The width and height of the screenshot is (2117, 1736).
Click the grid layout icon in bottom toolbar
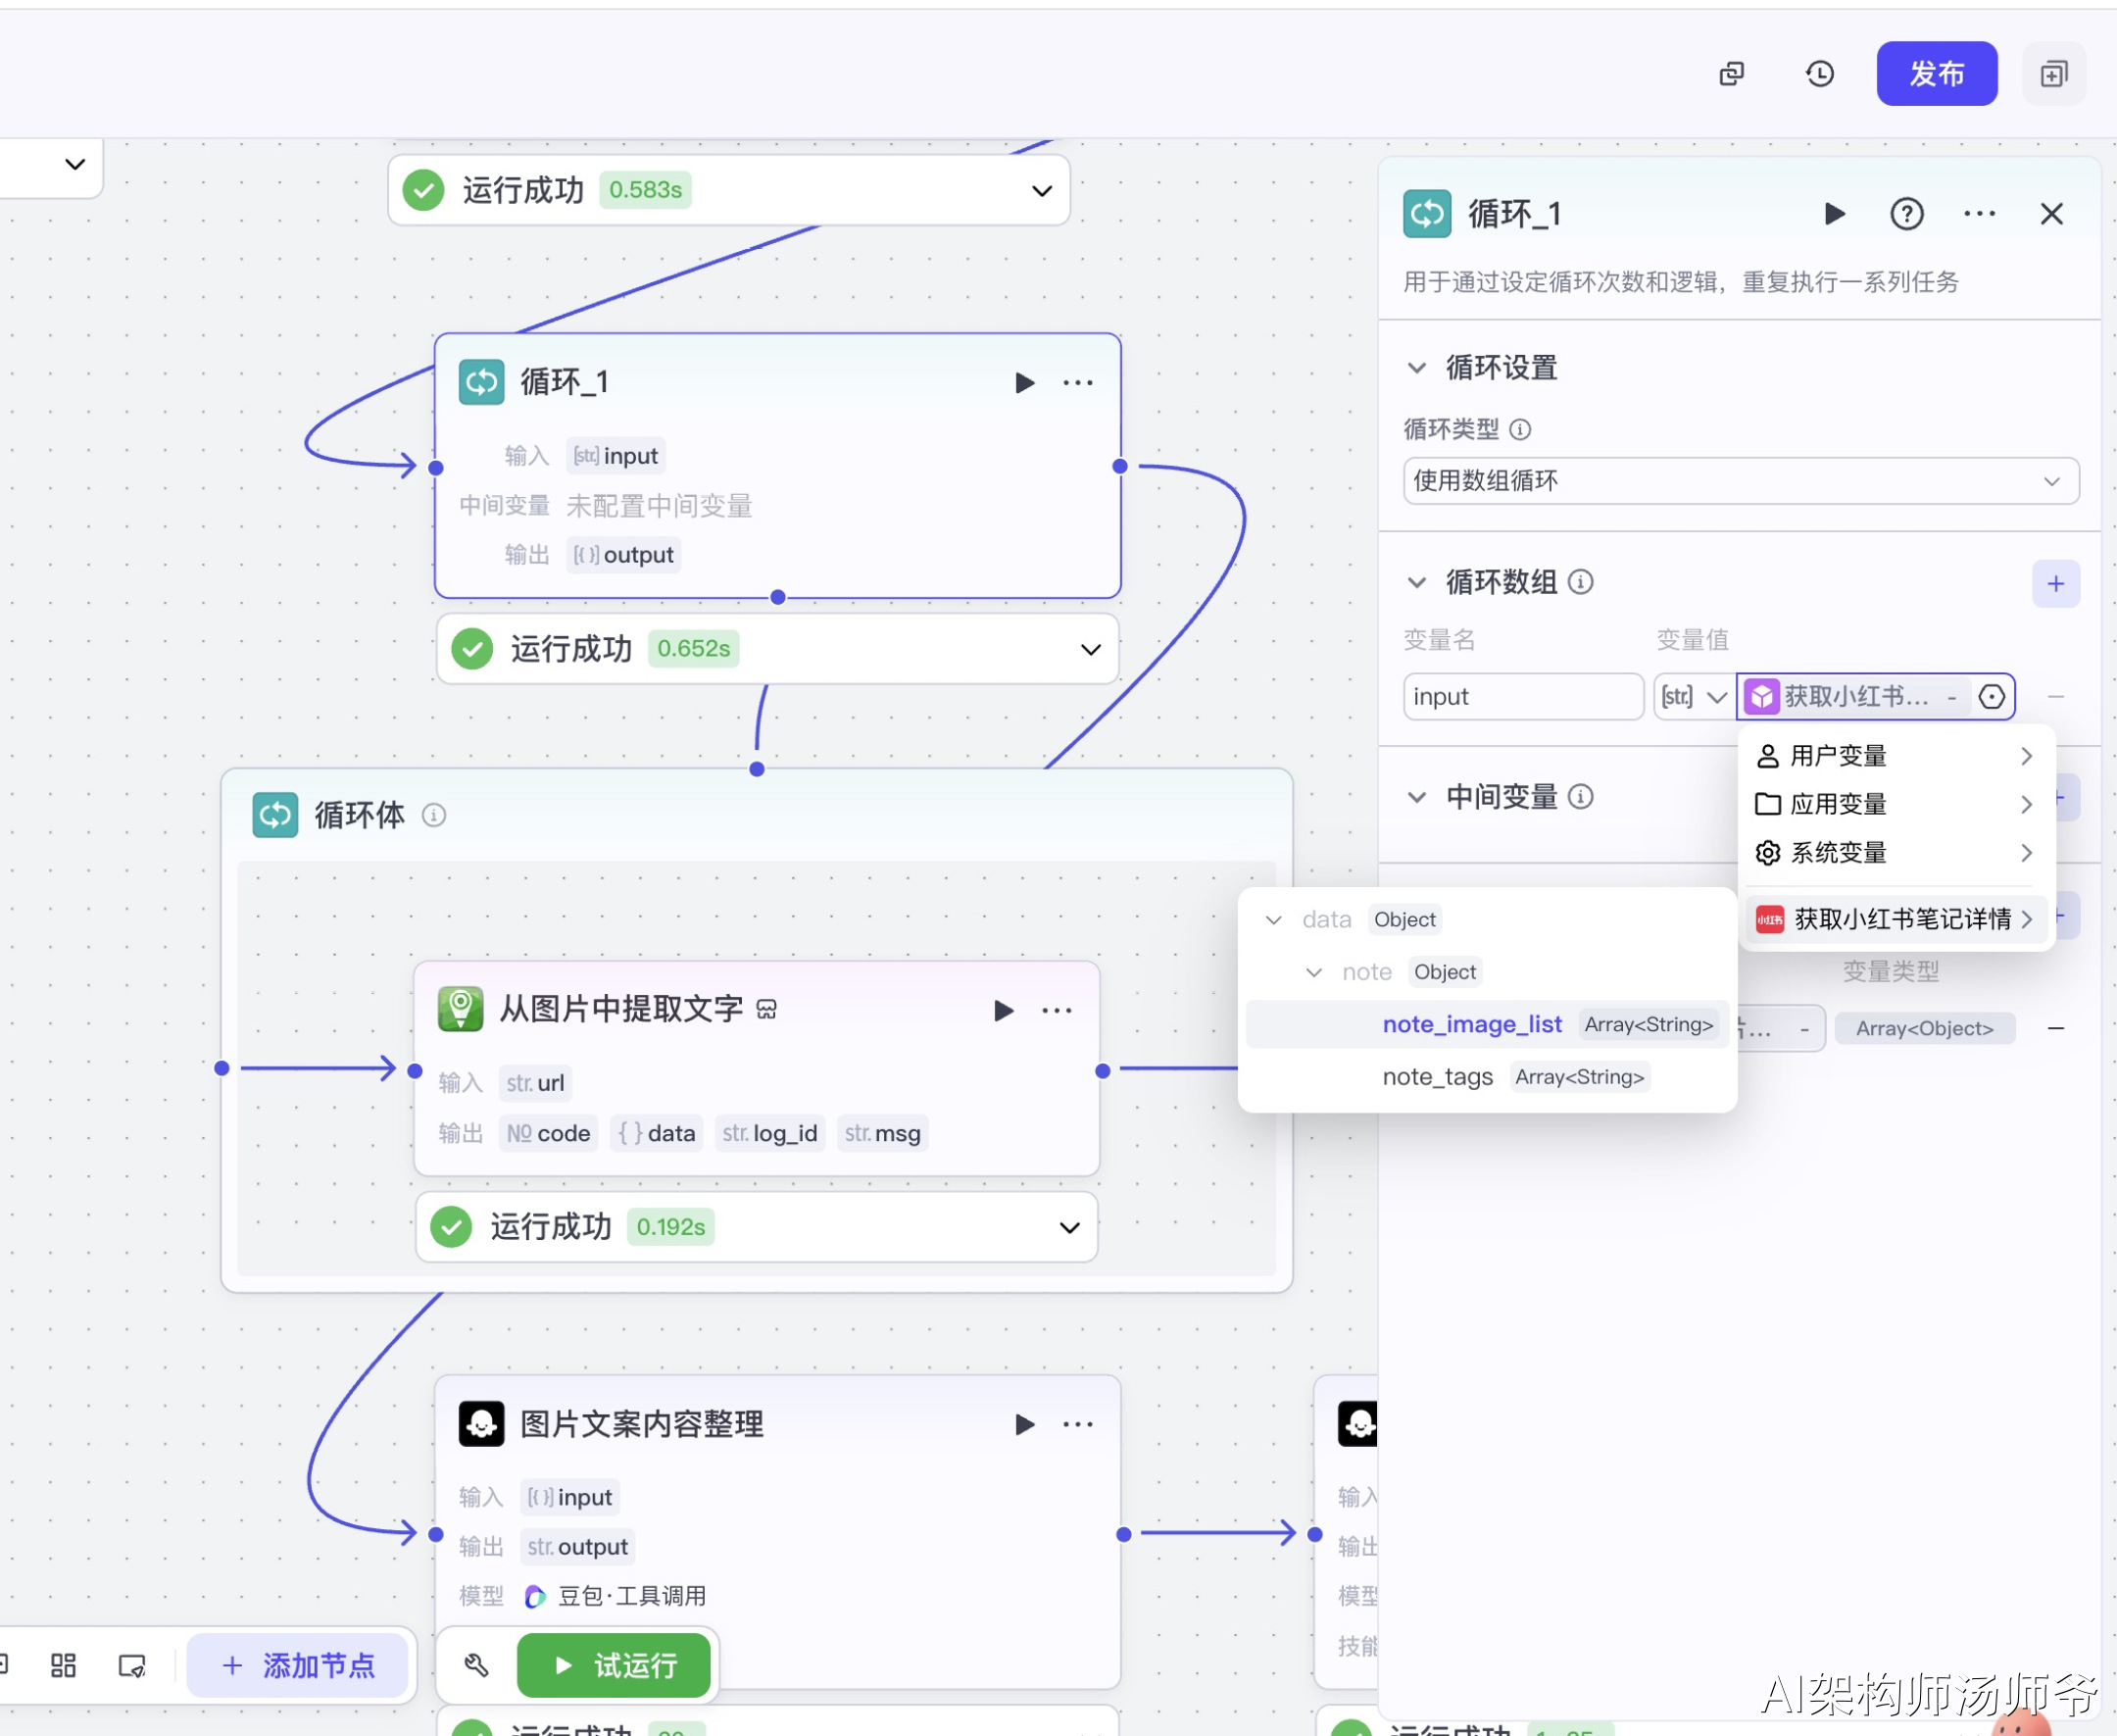coord(63,1665)
